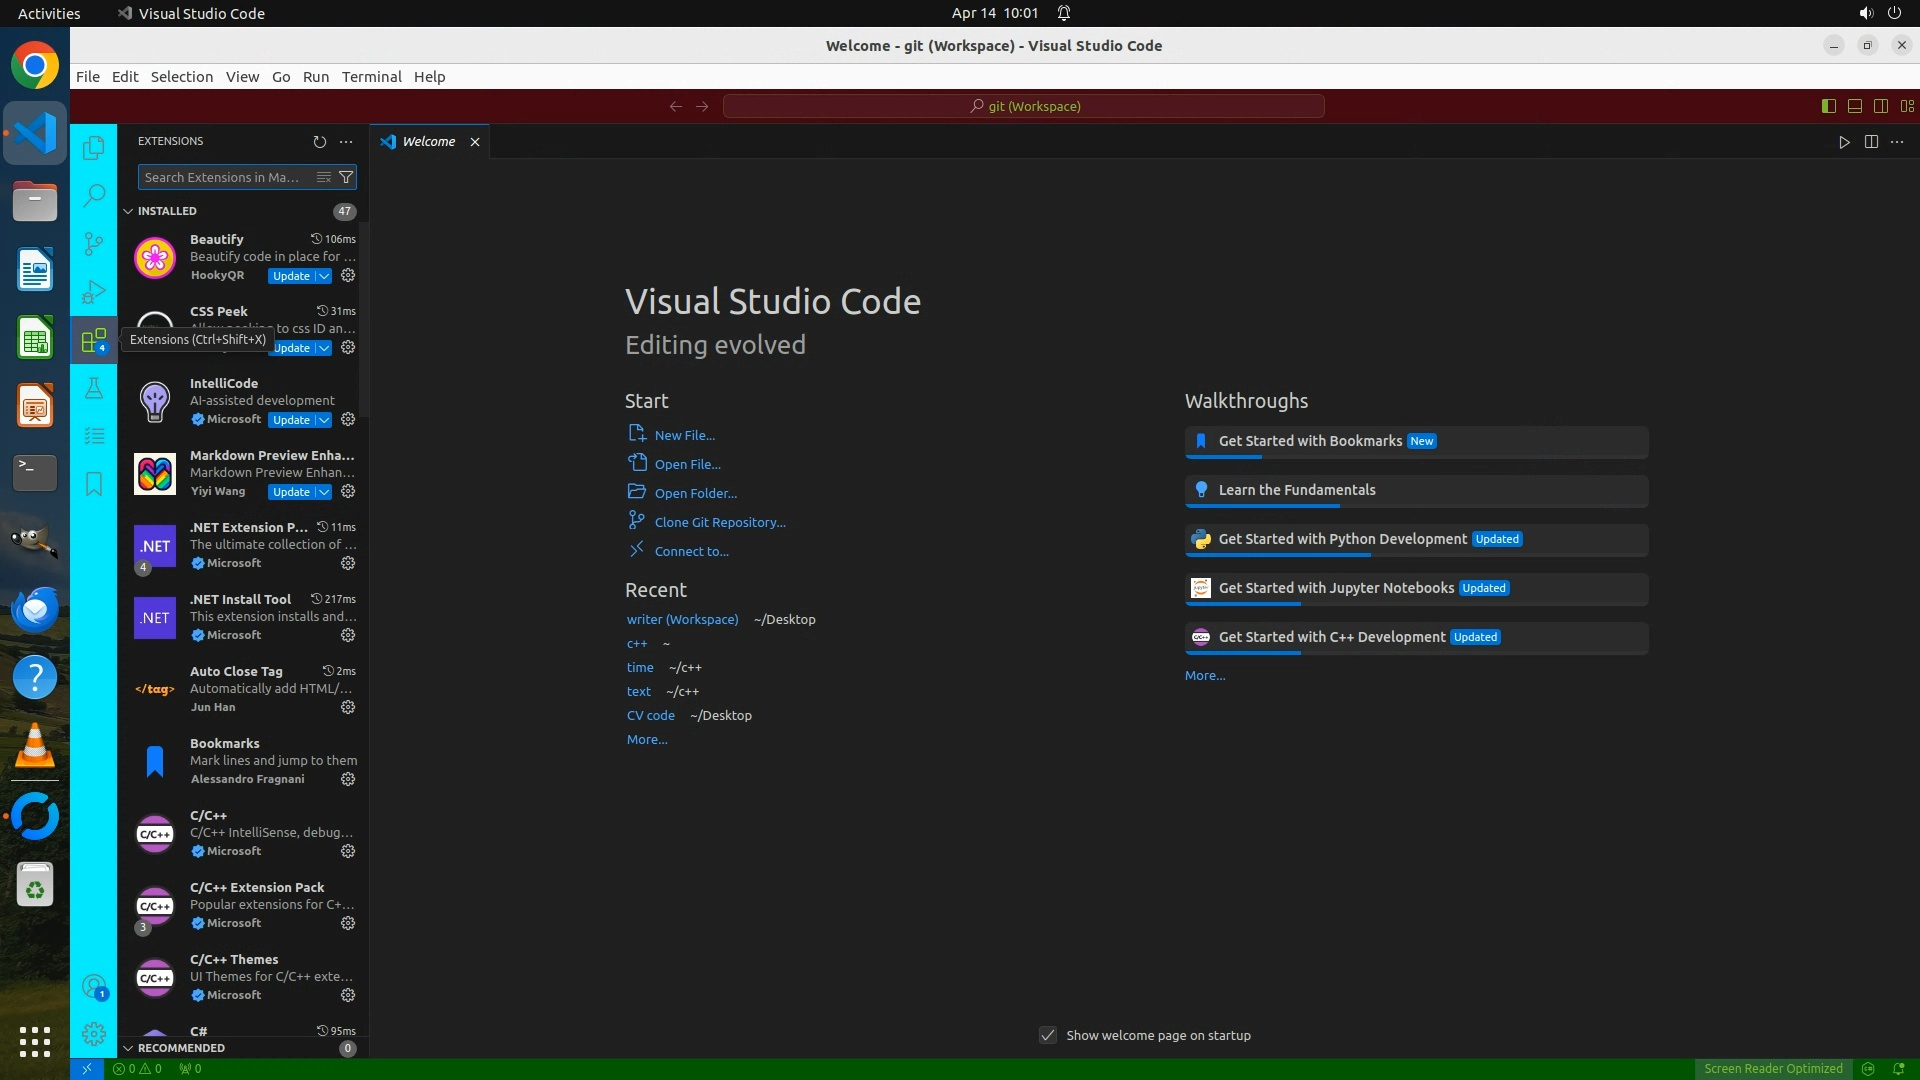Toggle the primary side bar layout button

tap(1828, 106)
